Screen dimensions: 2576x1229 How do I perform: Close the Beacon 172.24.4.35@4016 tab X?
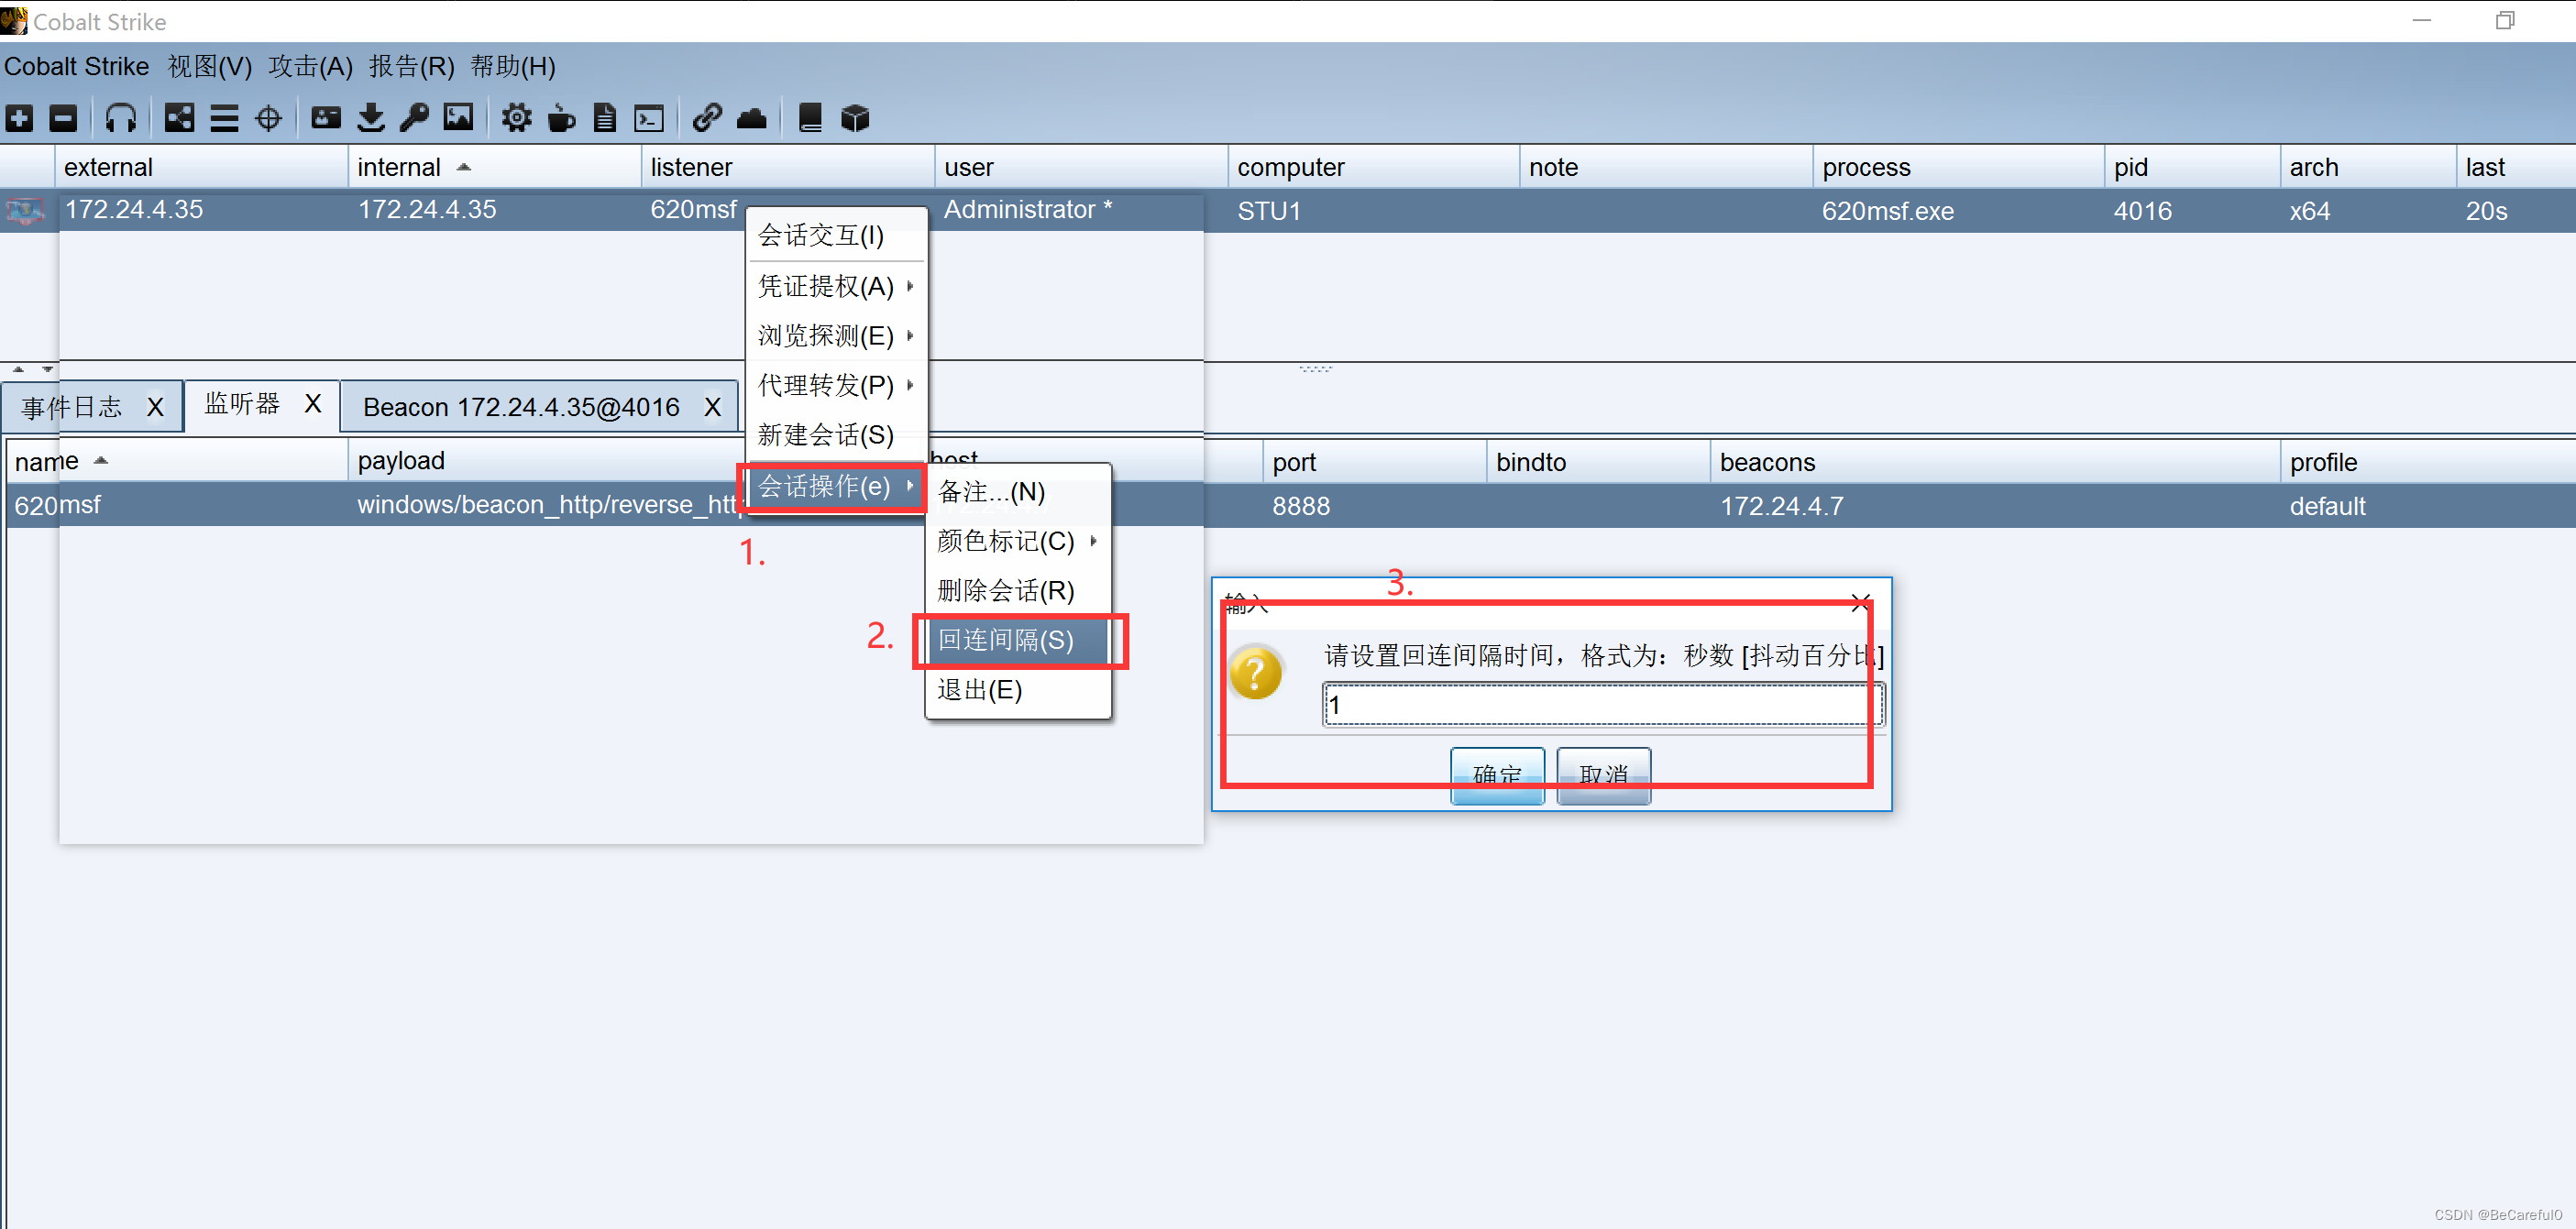pos(712,407)
